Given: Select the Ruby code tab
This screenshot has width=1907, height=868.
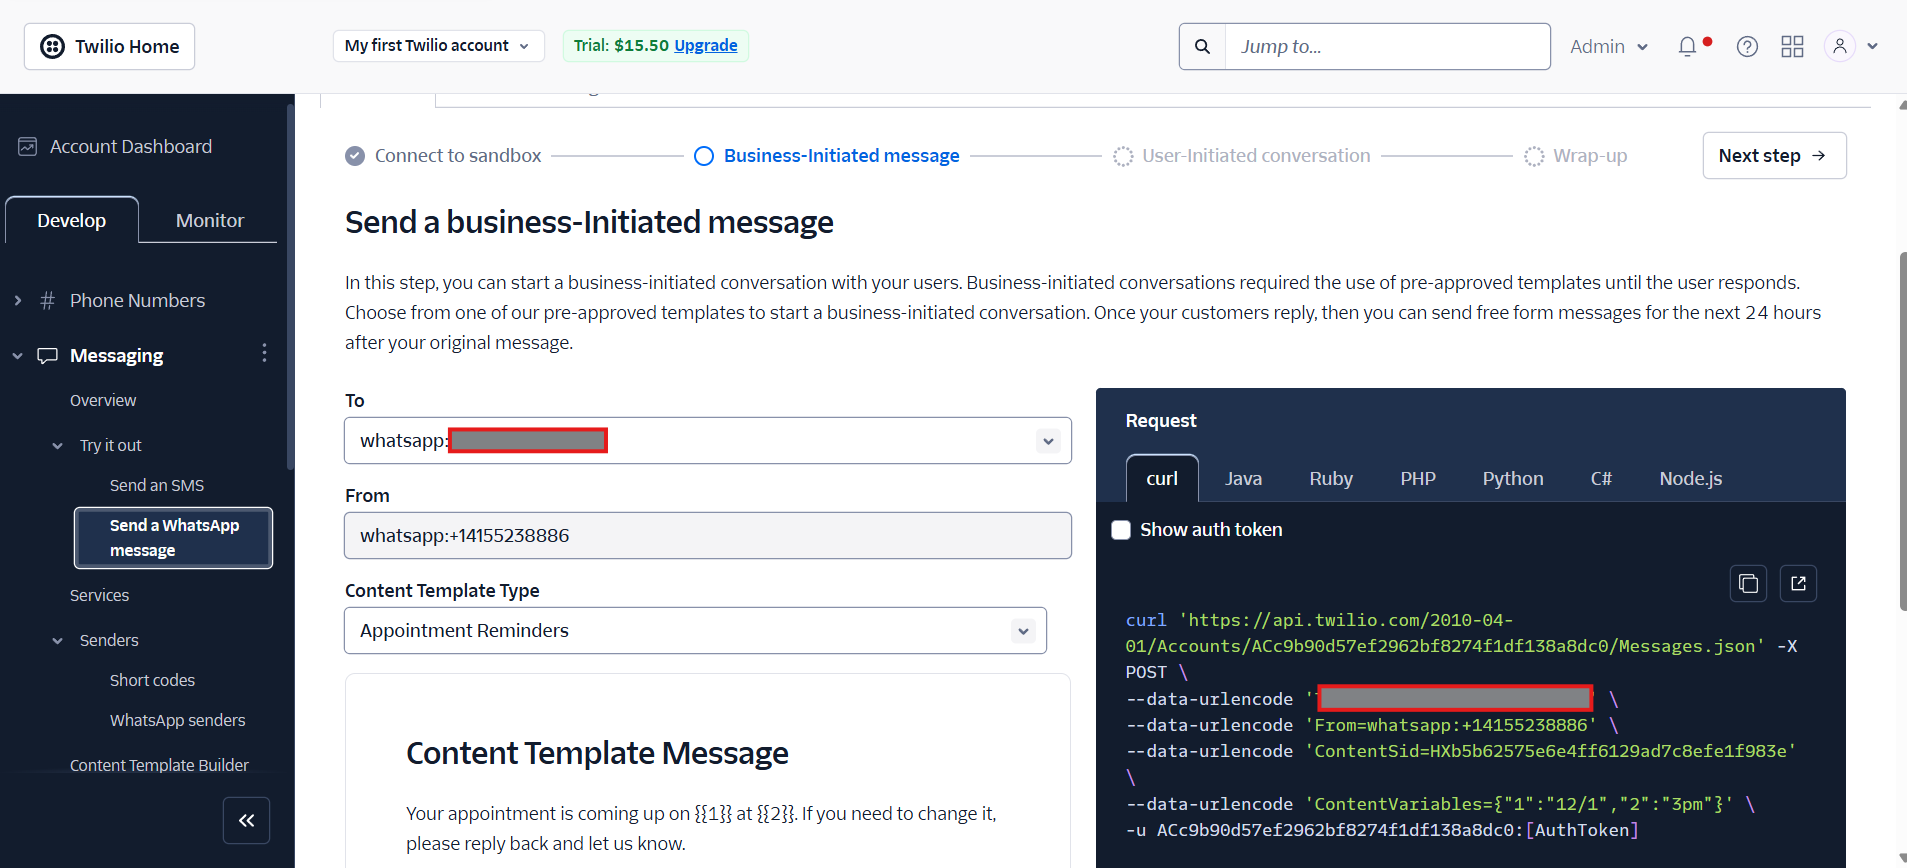Looking at the screenshot, I should coord(1331,479).
